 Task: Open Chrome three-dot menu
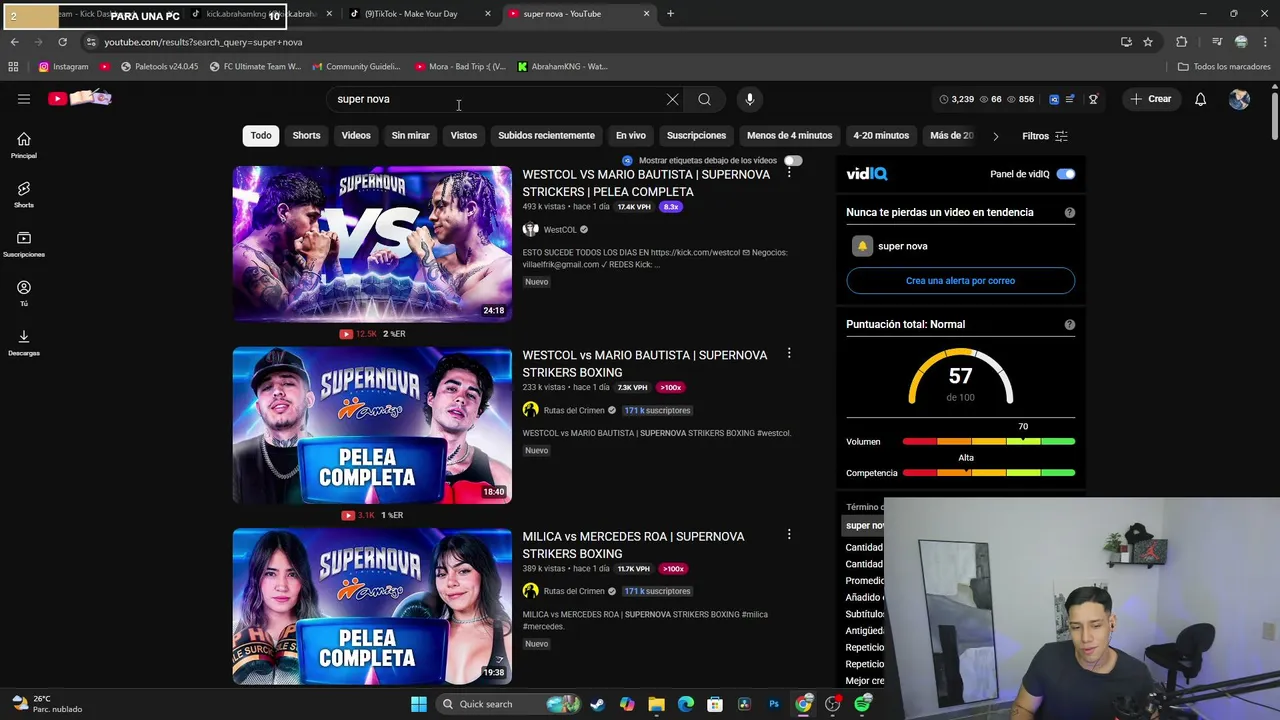point(1266,42)
